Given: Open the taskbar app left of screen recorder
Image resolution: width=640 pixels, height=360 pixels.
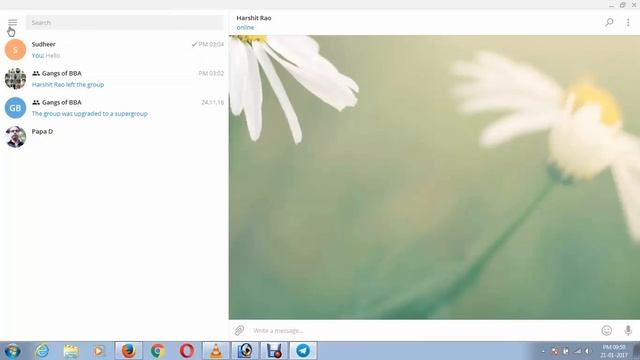Looking at the screenshot, I should pyautogui.click(x=245, y=351).
